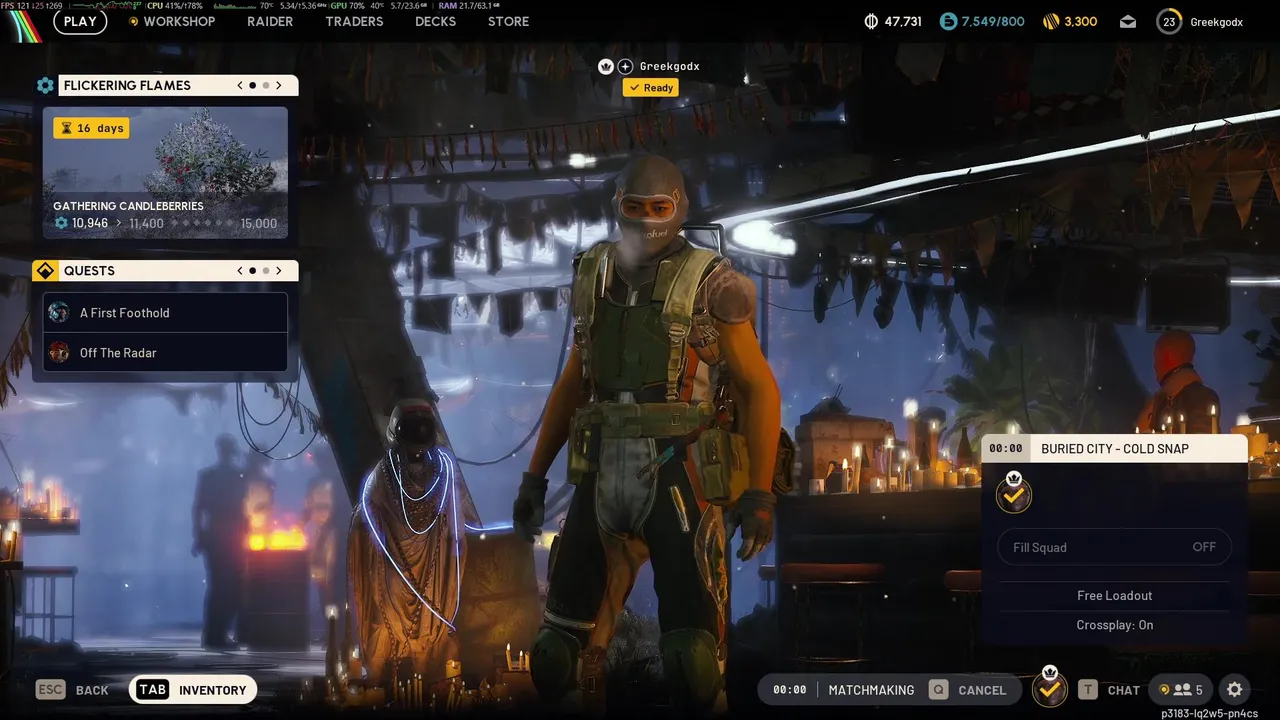1280x720 pixels.
Task: Click the gold token icon beside 3,300
Action: (1050, 21)
